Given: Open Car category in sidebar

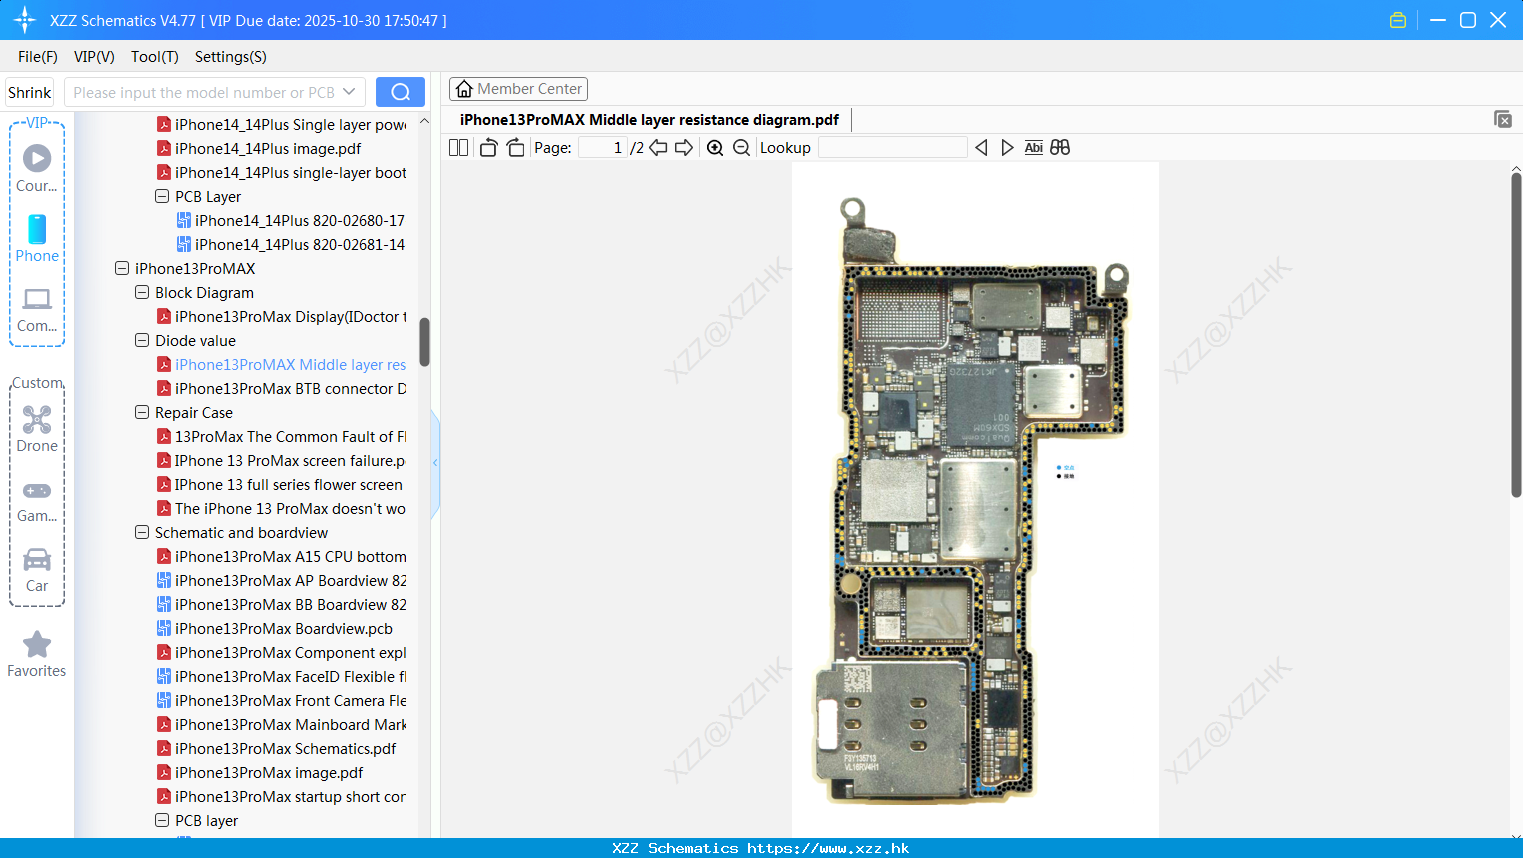Looking at the screenshot, I should 37,570.
